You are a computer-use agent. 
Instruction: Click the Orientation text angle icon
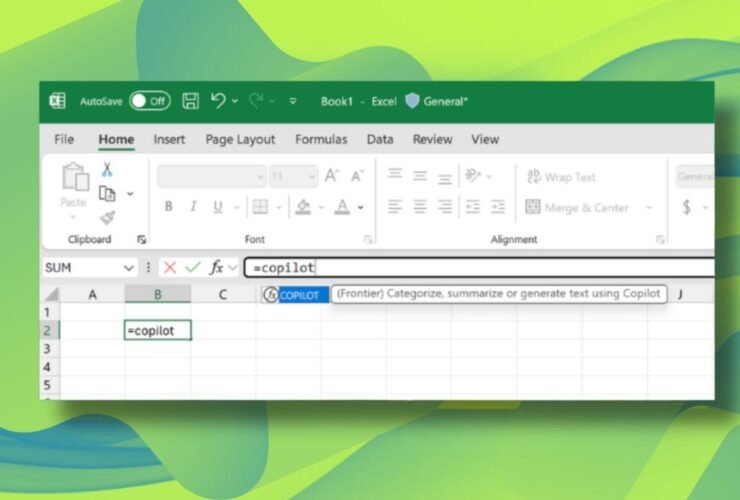click(x=472, y=176)
